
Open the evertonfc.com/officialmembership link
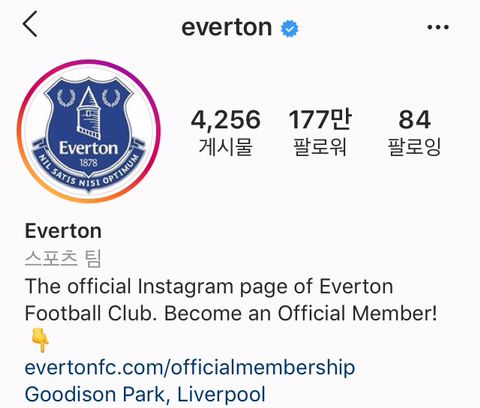[x=190, y=367]
